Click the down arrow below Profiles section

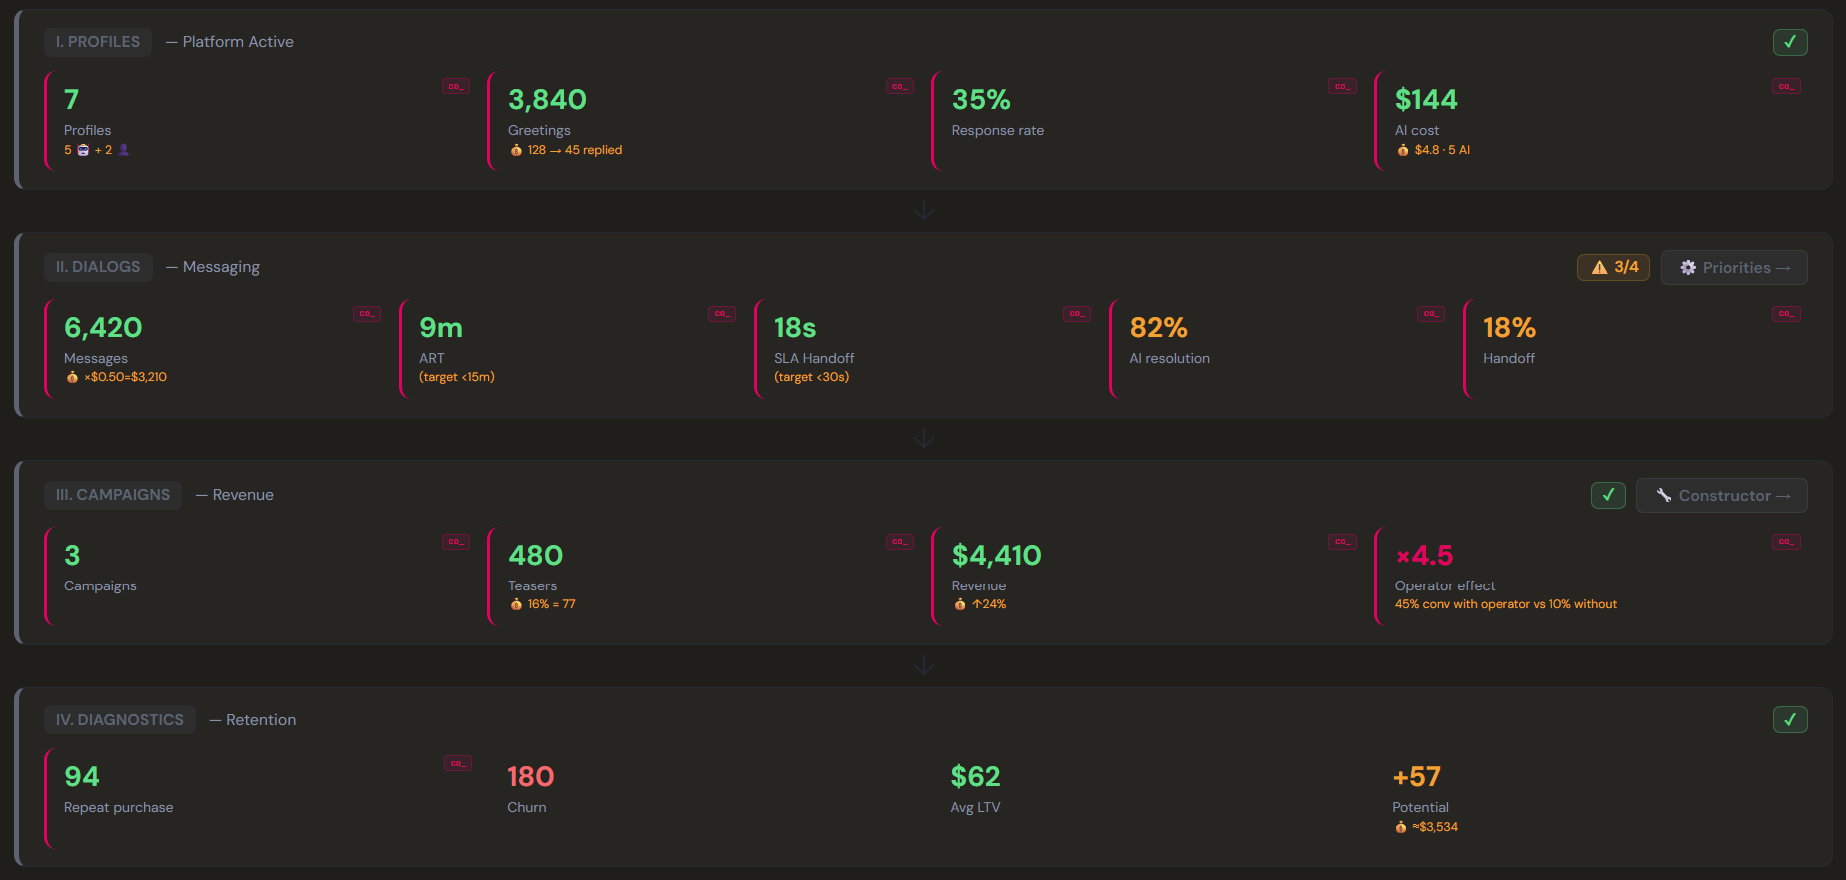tap(924, 210)
